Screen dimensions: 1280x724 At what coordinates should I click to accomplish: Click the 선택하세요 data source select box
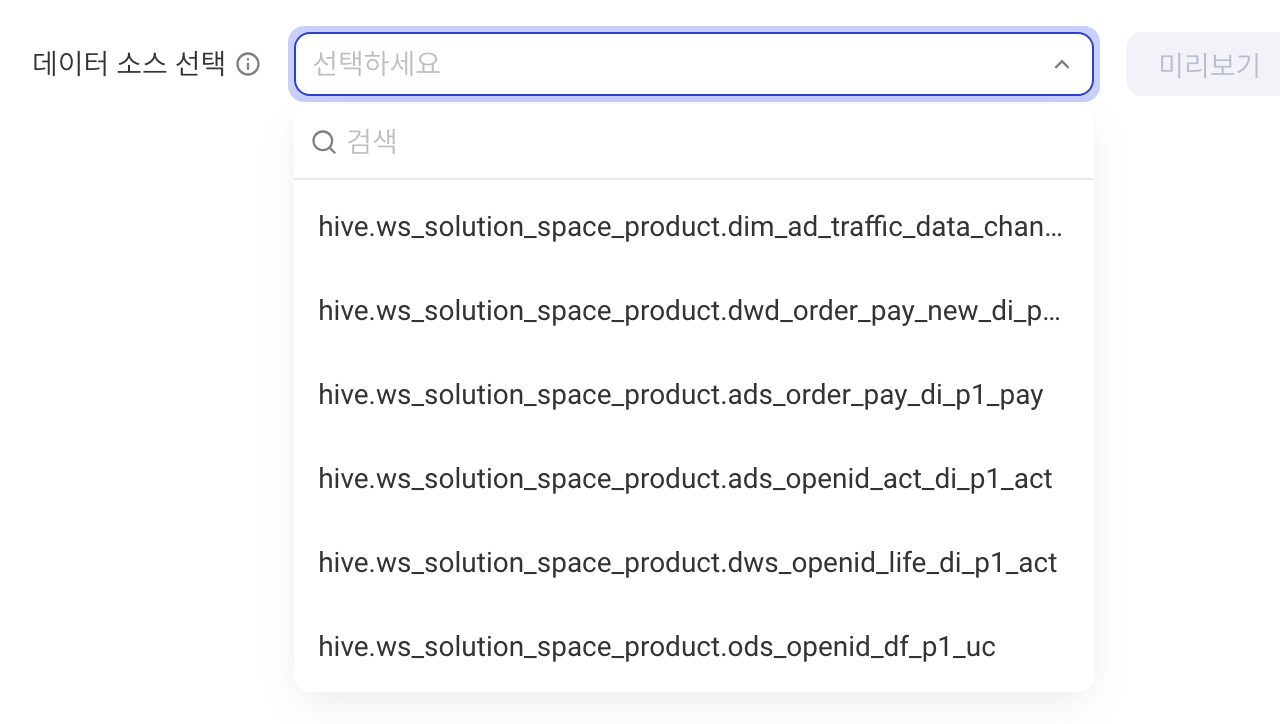click(x=694, y=64)
